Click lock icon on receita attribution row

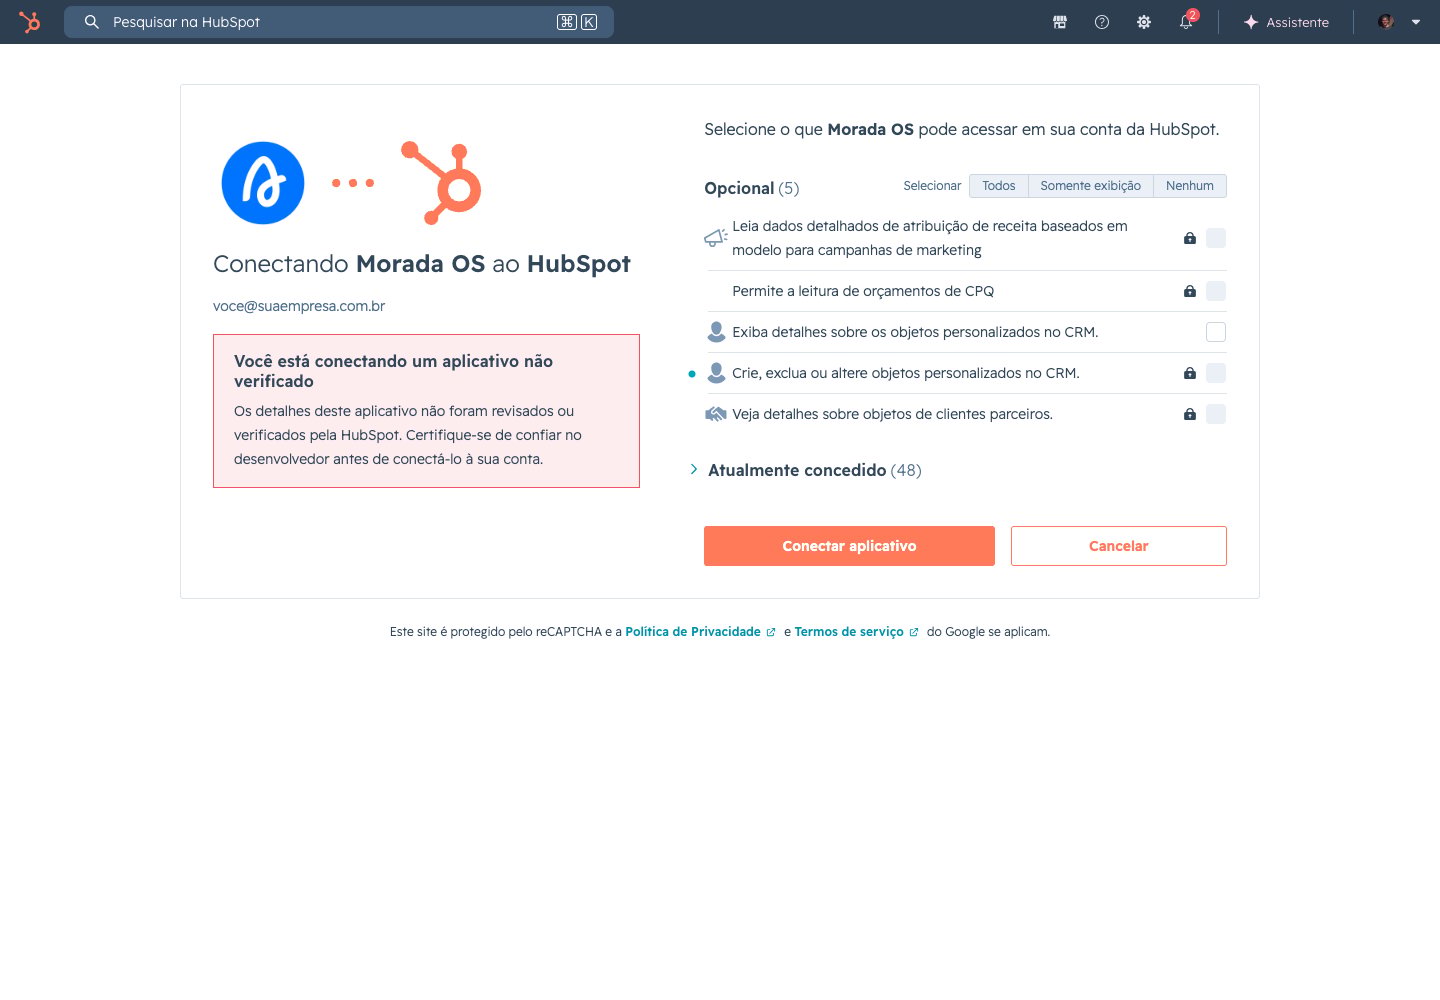click(x=1190, y=238)
